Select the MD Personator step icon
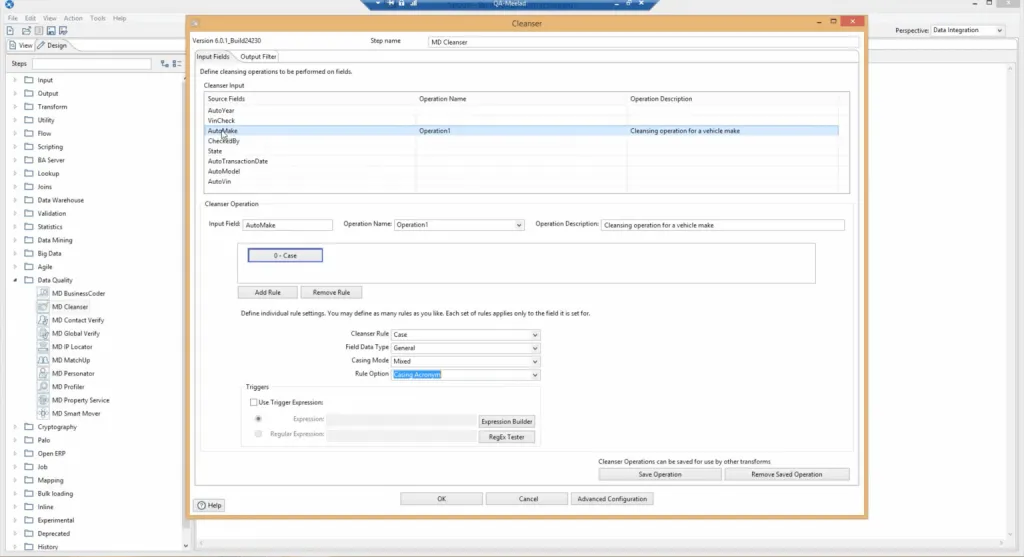Screen dimensions: 1024x557 pos(43,373)
